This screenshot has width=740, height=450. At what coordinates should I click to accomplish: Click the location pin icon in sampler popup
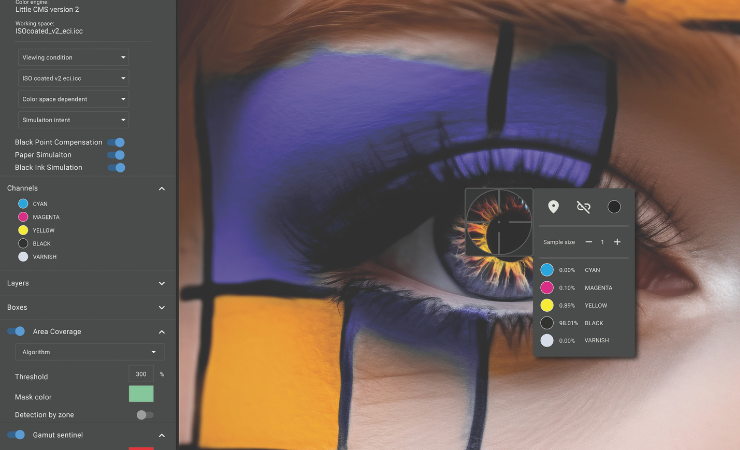tap(553, 207)
